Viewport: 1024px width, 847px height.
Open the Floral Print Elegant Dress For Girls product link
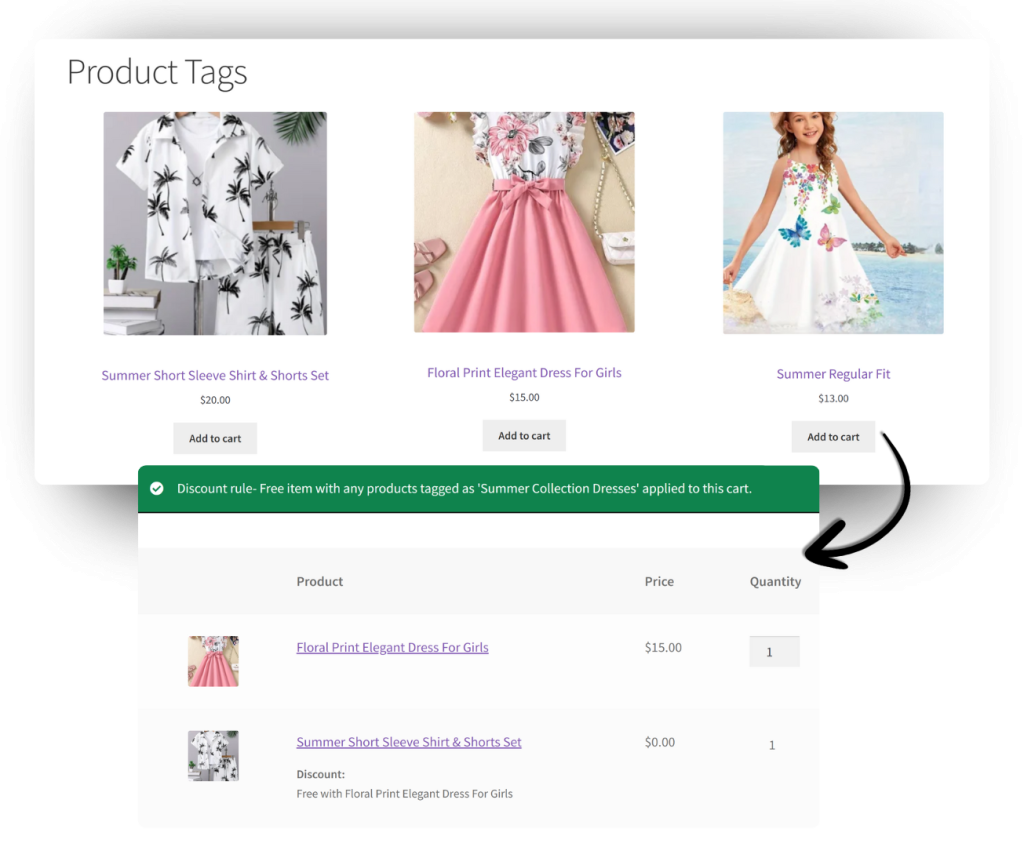(524, 372)
